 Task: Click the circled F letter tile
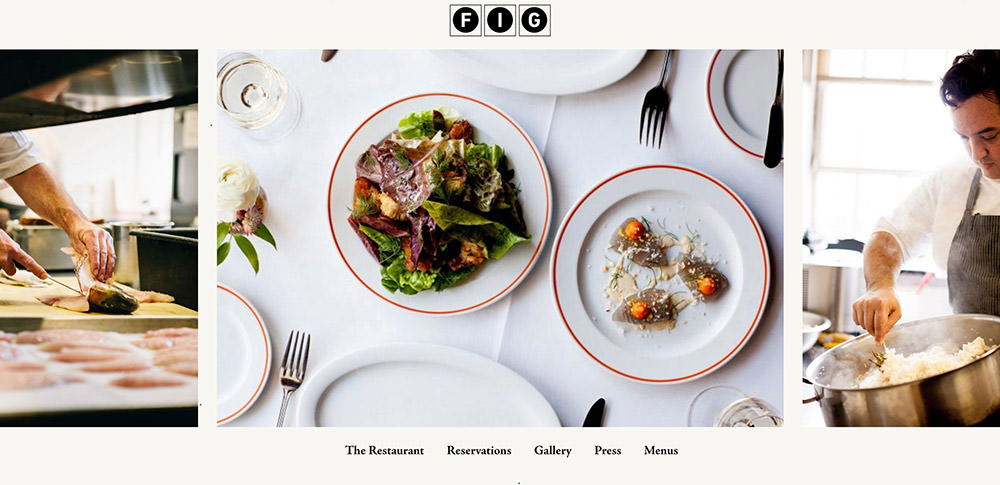coord(466,20)
